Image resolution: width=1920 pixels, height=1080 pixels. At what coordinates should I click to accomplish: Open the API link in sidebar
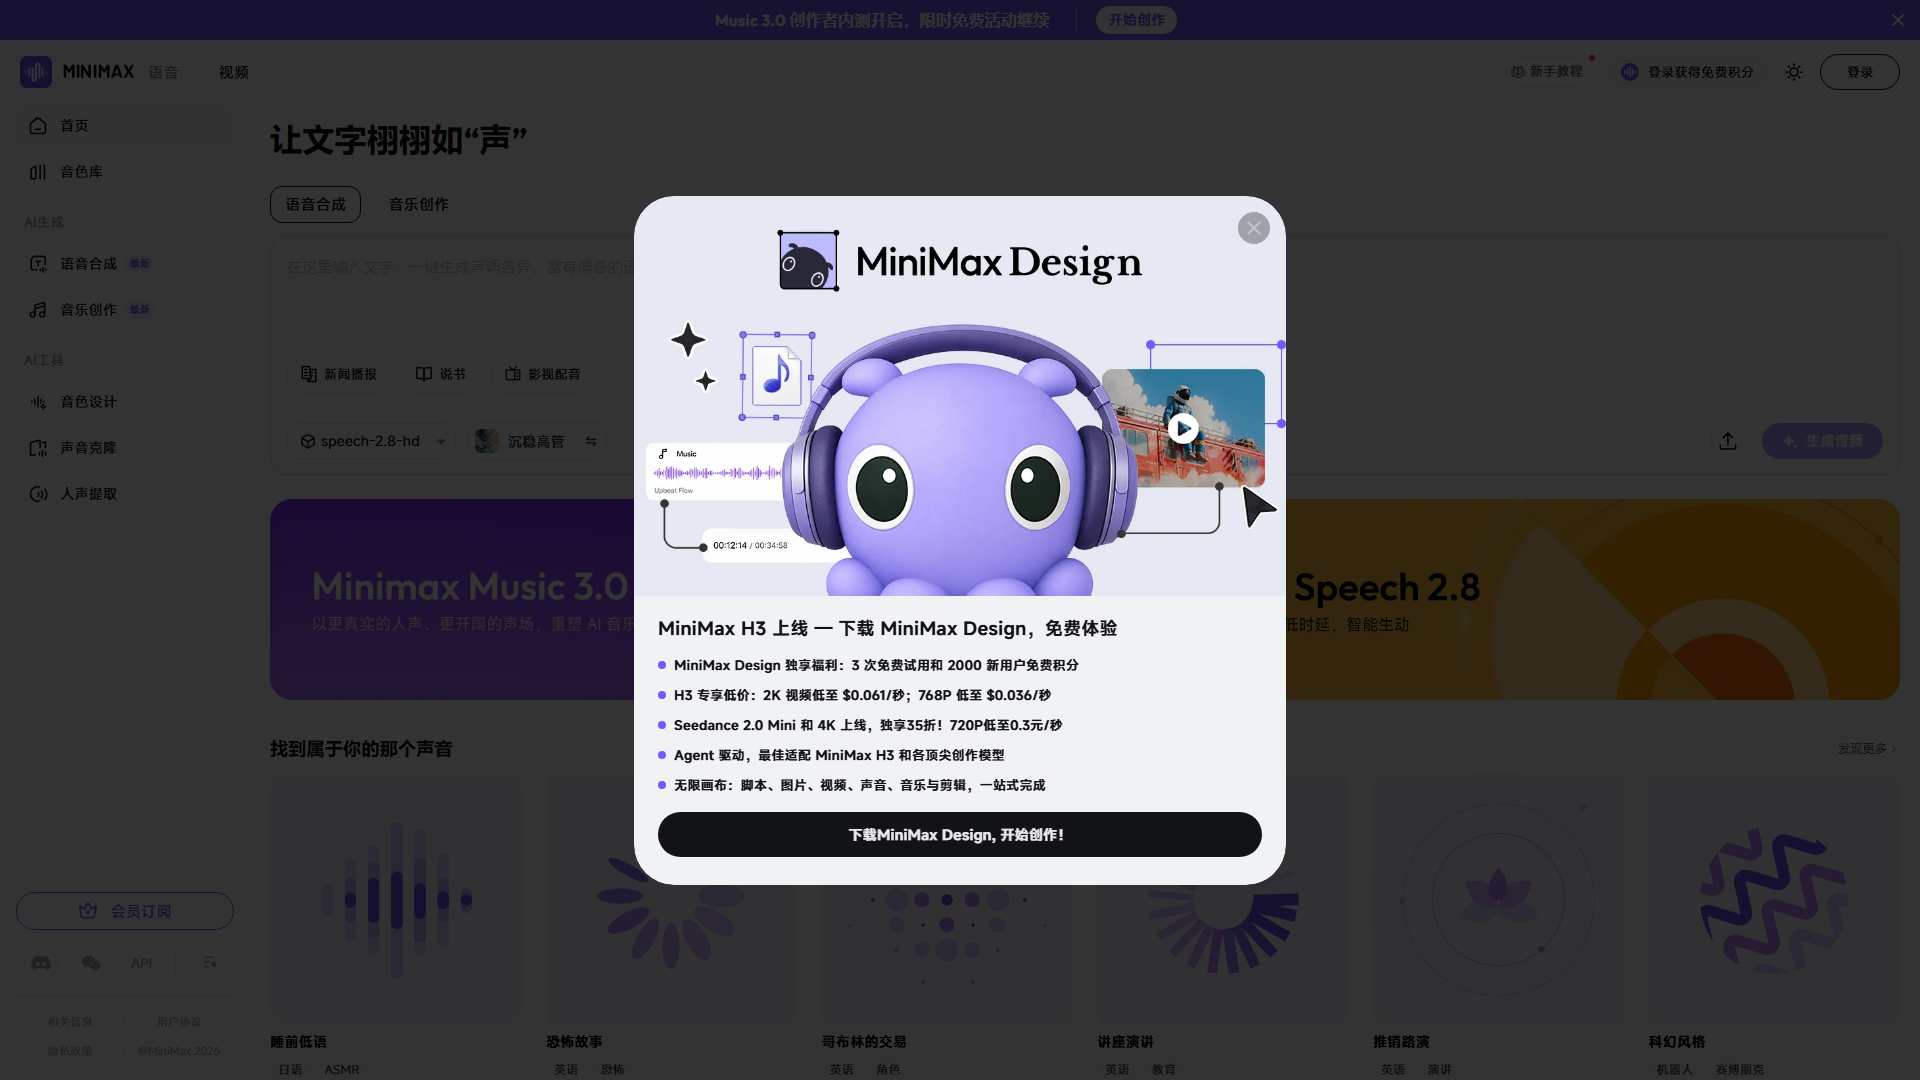coord(142,962)
